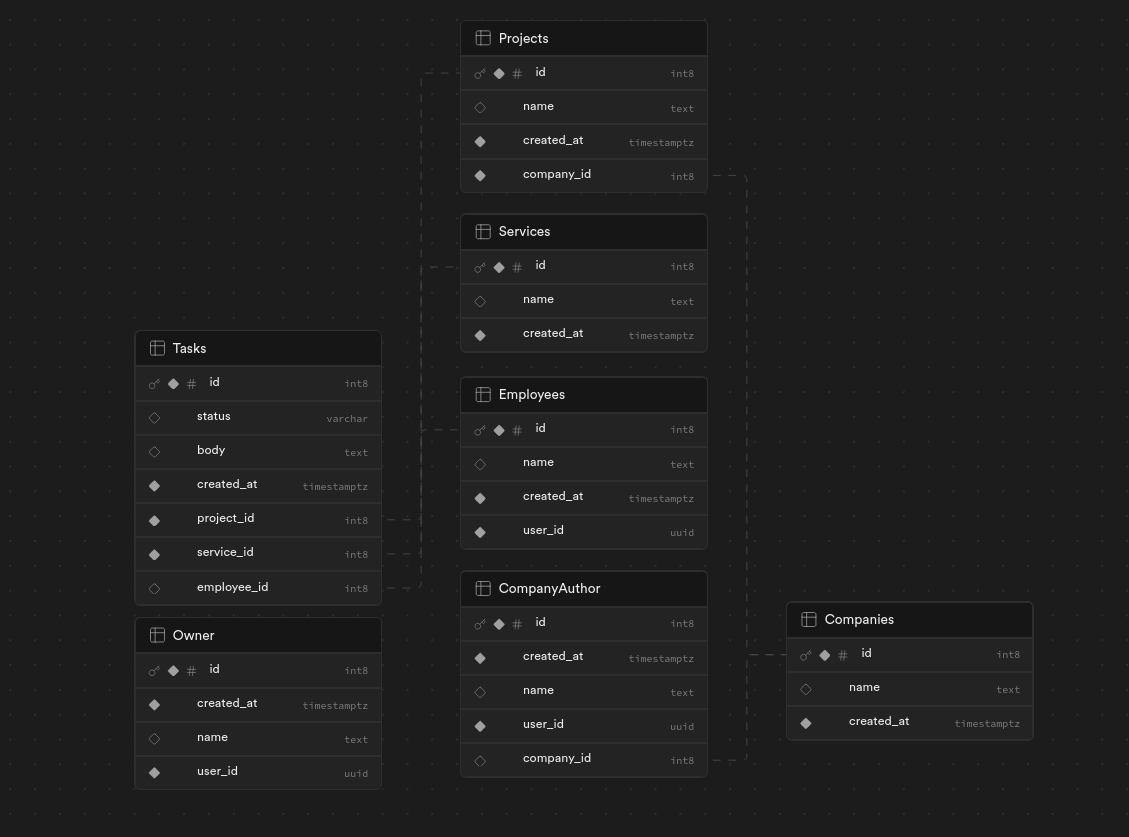Click created_at column in Companies table
The image size is (1129, 837).
pos(910,722)
